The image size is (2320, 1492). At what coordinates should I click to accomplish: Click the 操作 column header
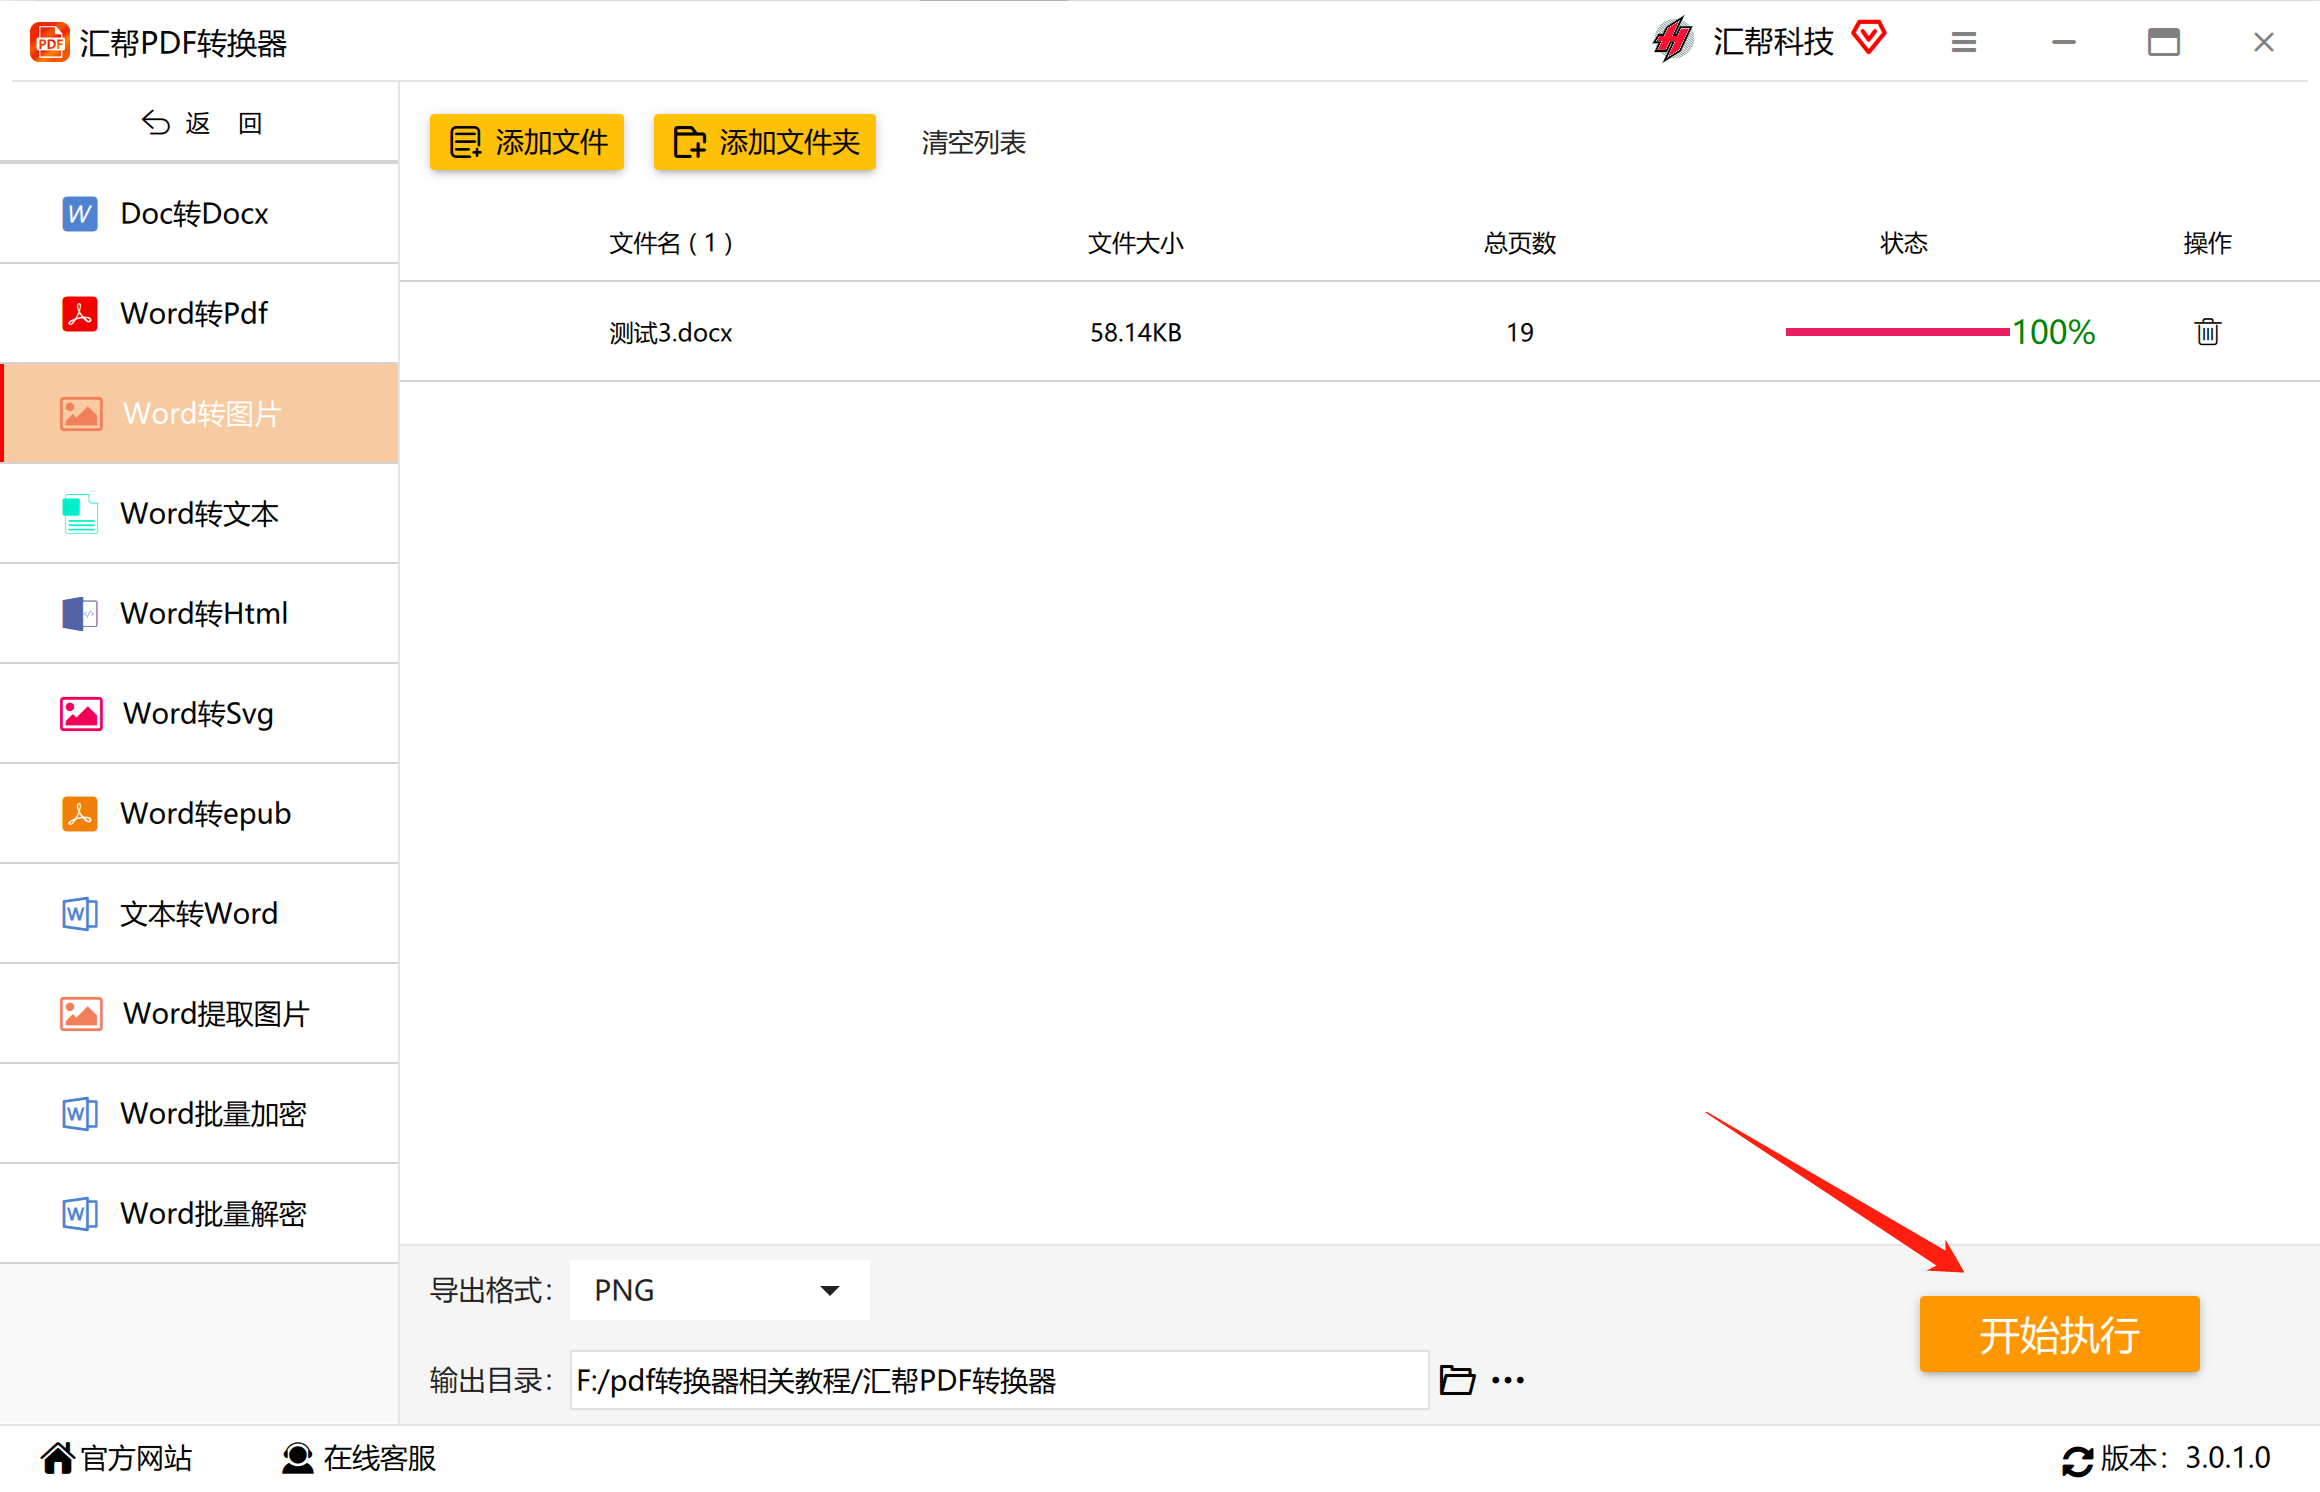pos(2207,243)
